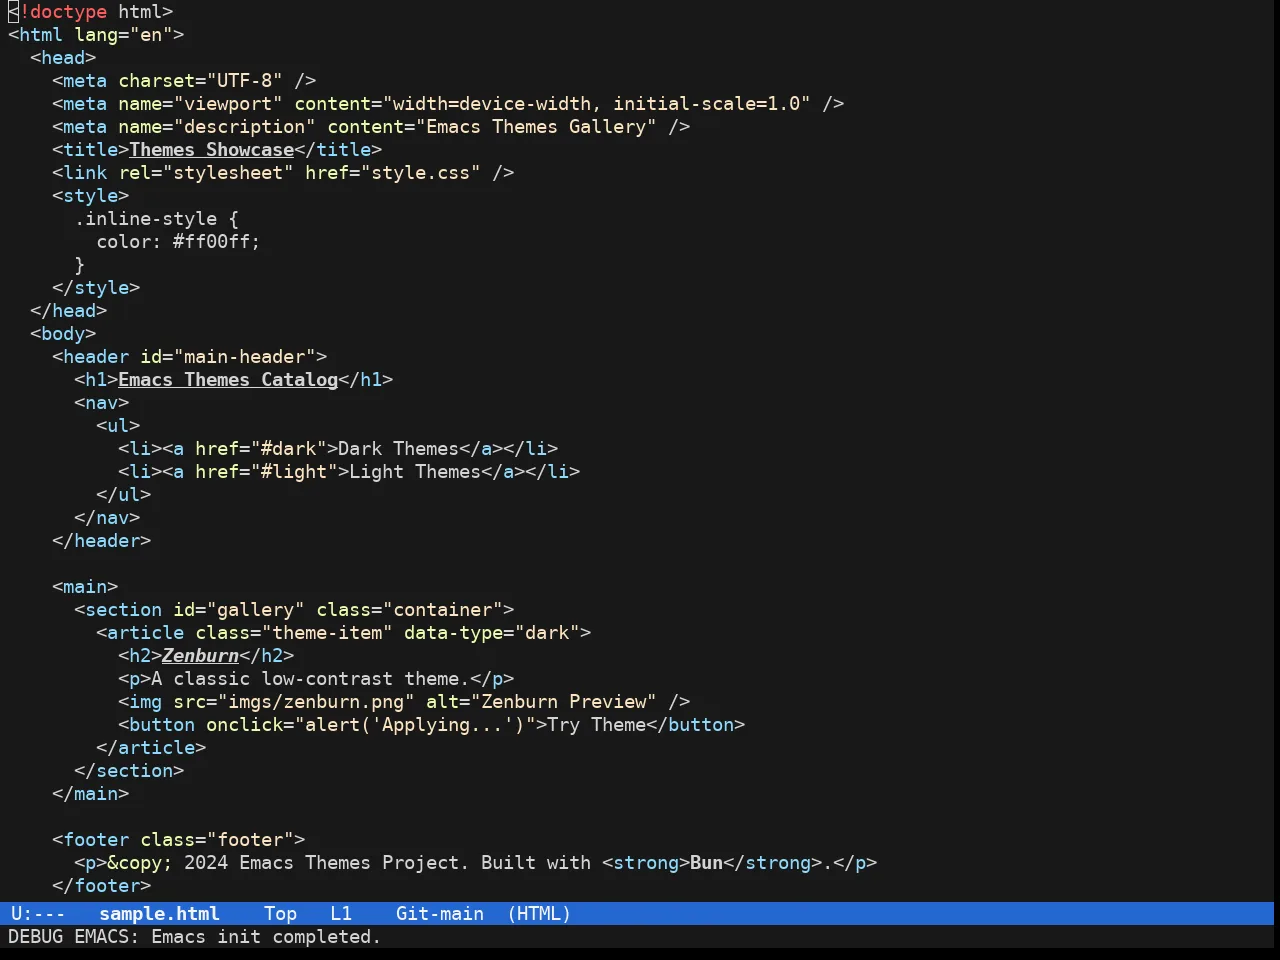Click the opening <main> tag
This screenshot has width=1280, height=960.
85,586
